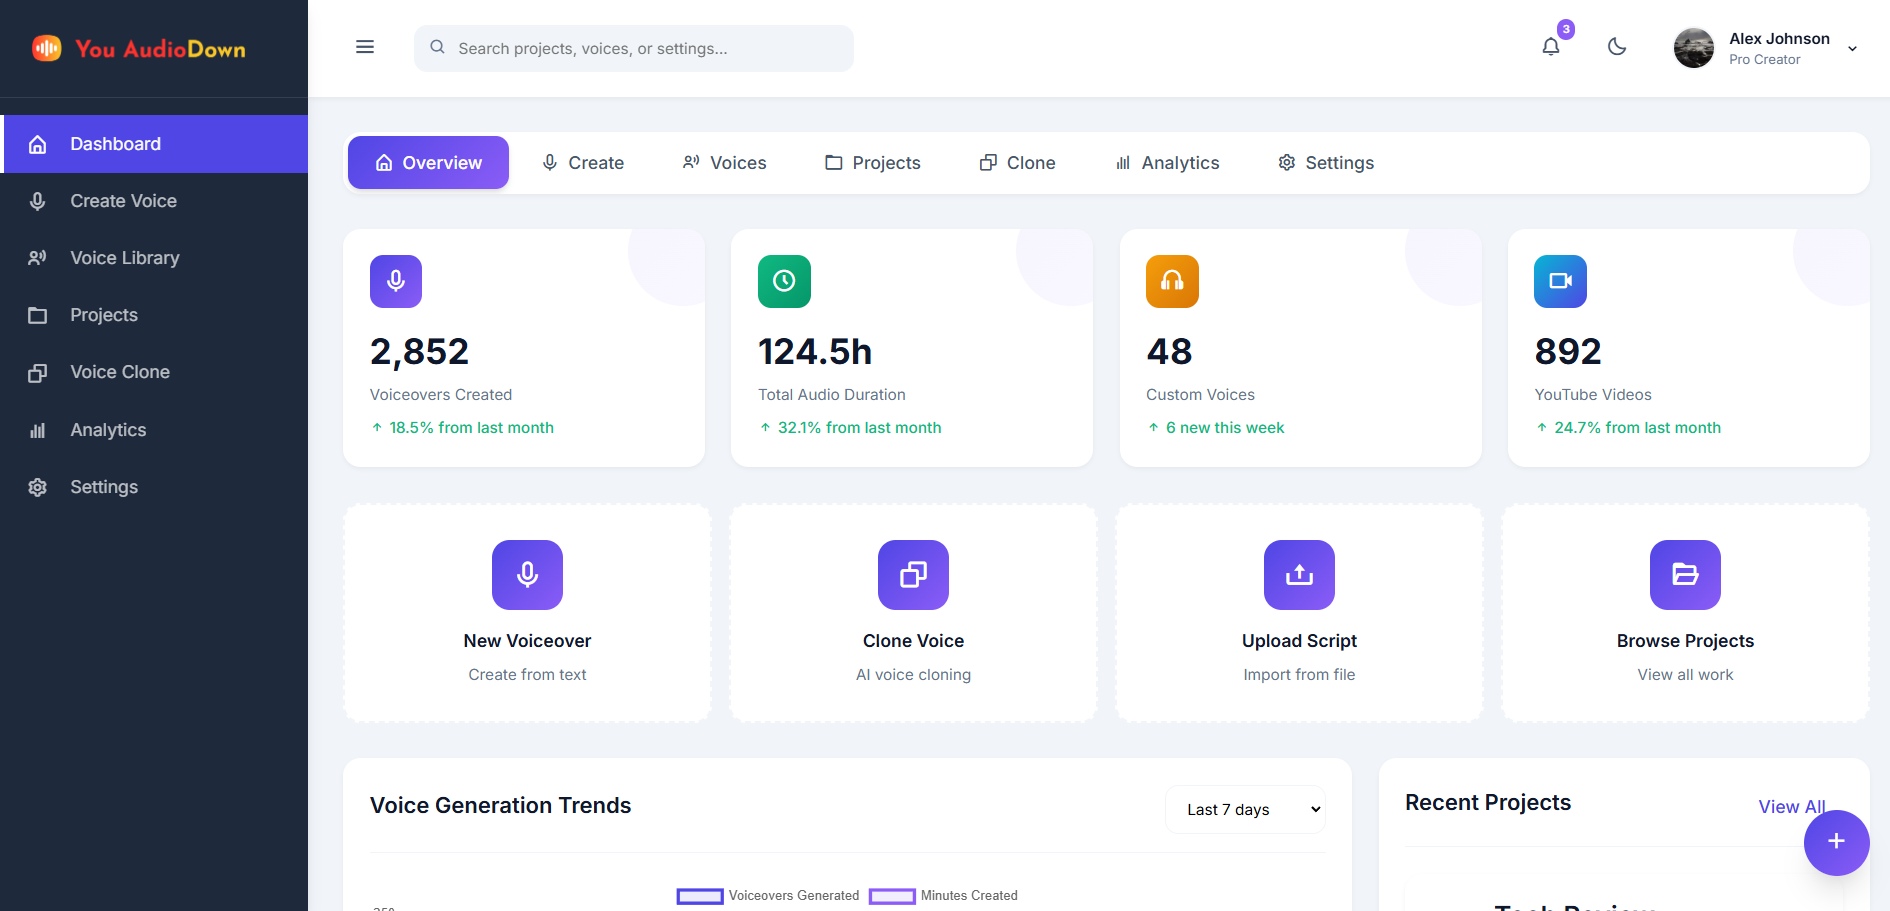Click Alex Johnson's avatar photo
The image size is (1890, 911).
1694,48
